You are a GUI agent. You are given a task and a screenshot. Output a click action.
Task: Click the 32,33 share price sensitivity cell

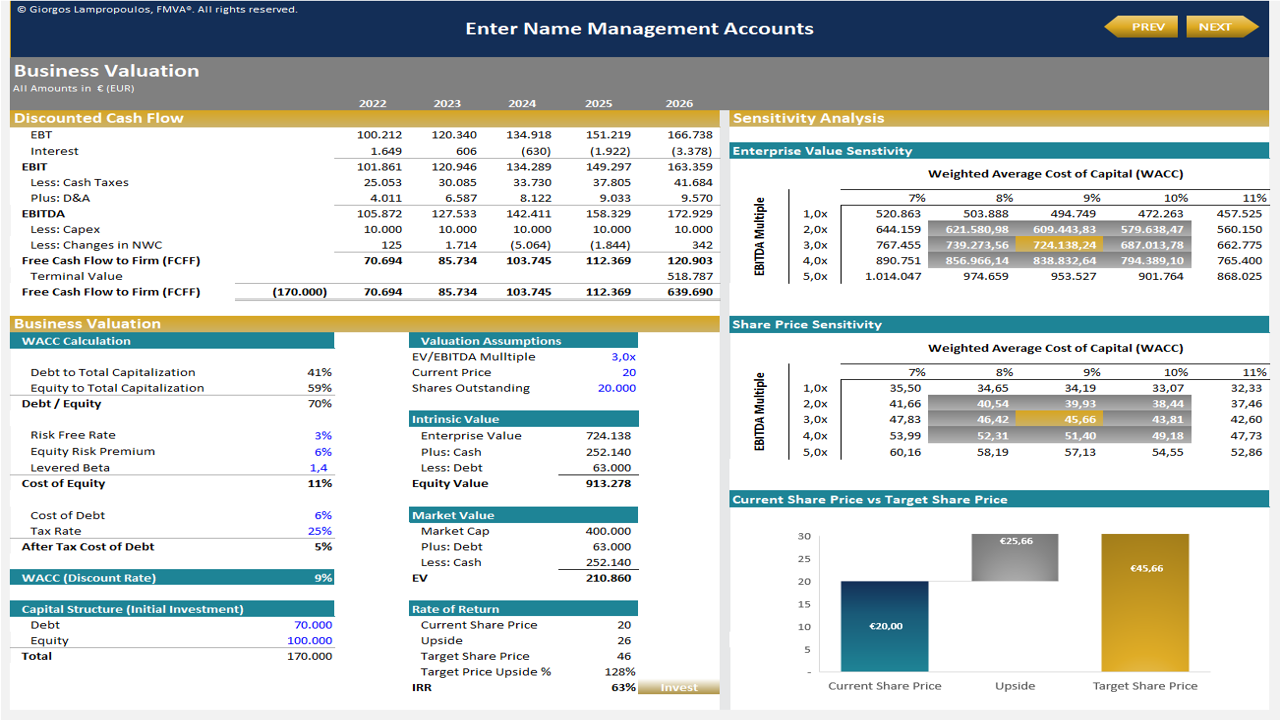tap(1246, 388)
